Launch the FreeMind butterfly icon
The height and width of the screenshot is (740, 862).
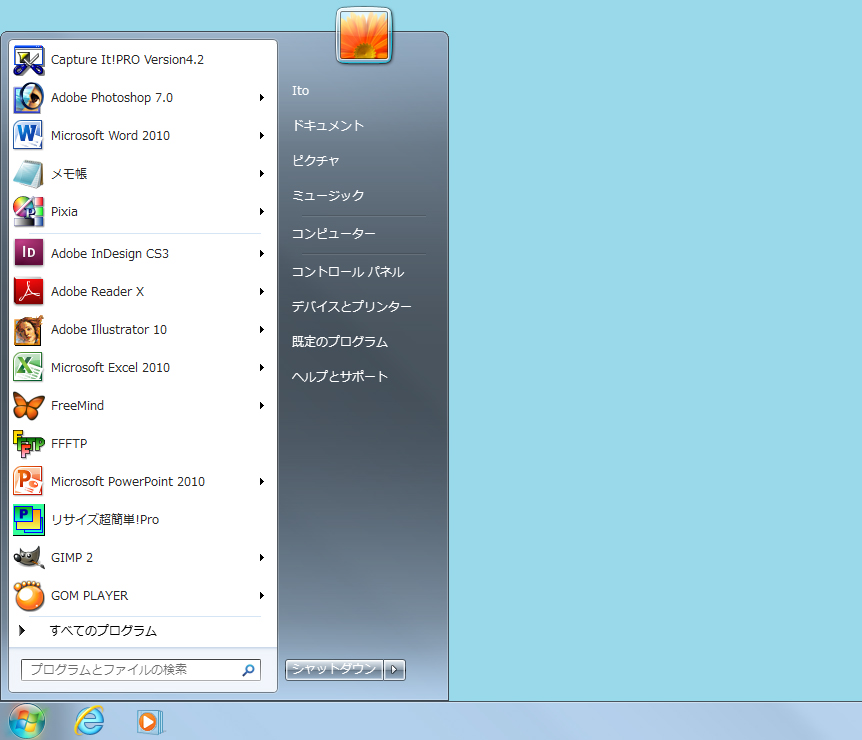pyautogui.click(x=29, y=406)
